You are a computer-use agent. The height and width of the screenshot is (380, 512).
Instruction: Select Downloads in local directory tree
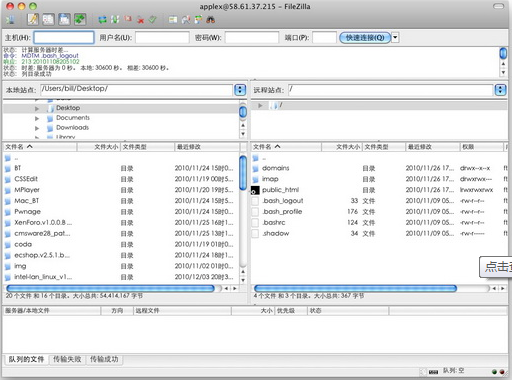tap(72, 127)
